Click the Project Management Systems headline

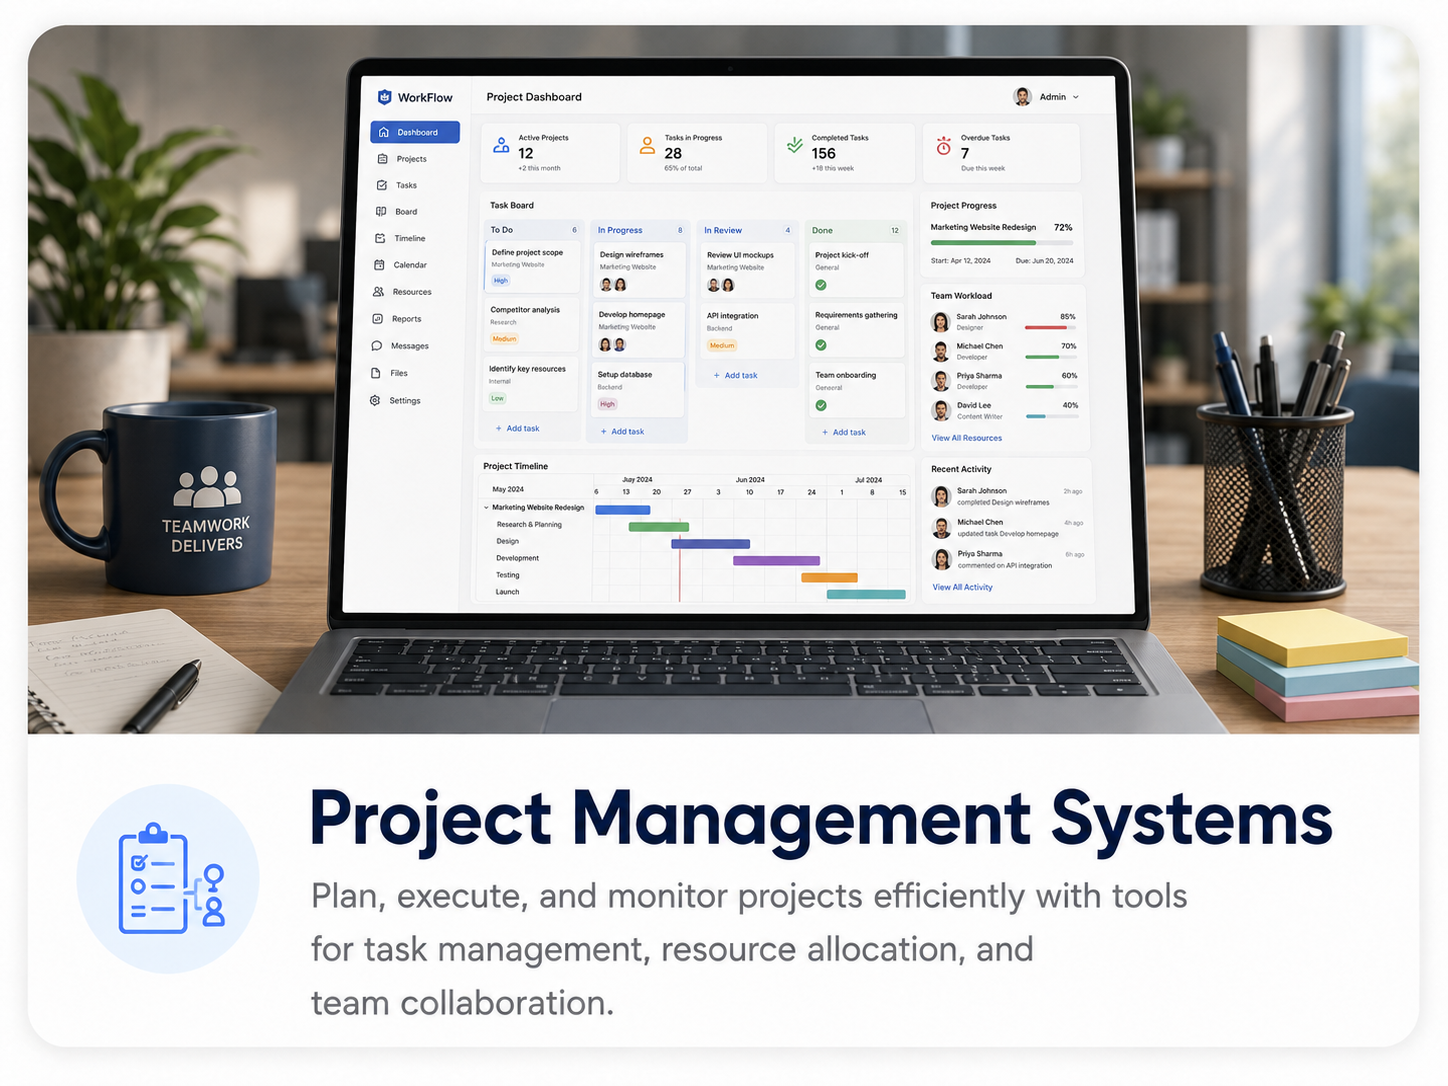821,819
